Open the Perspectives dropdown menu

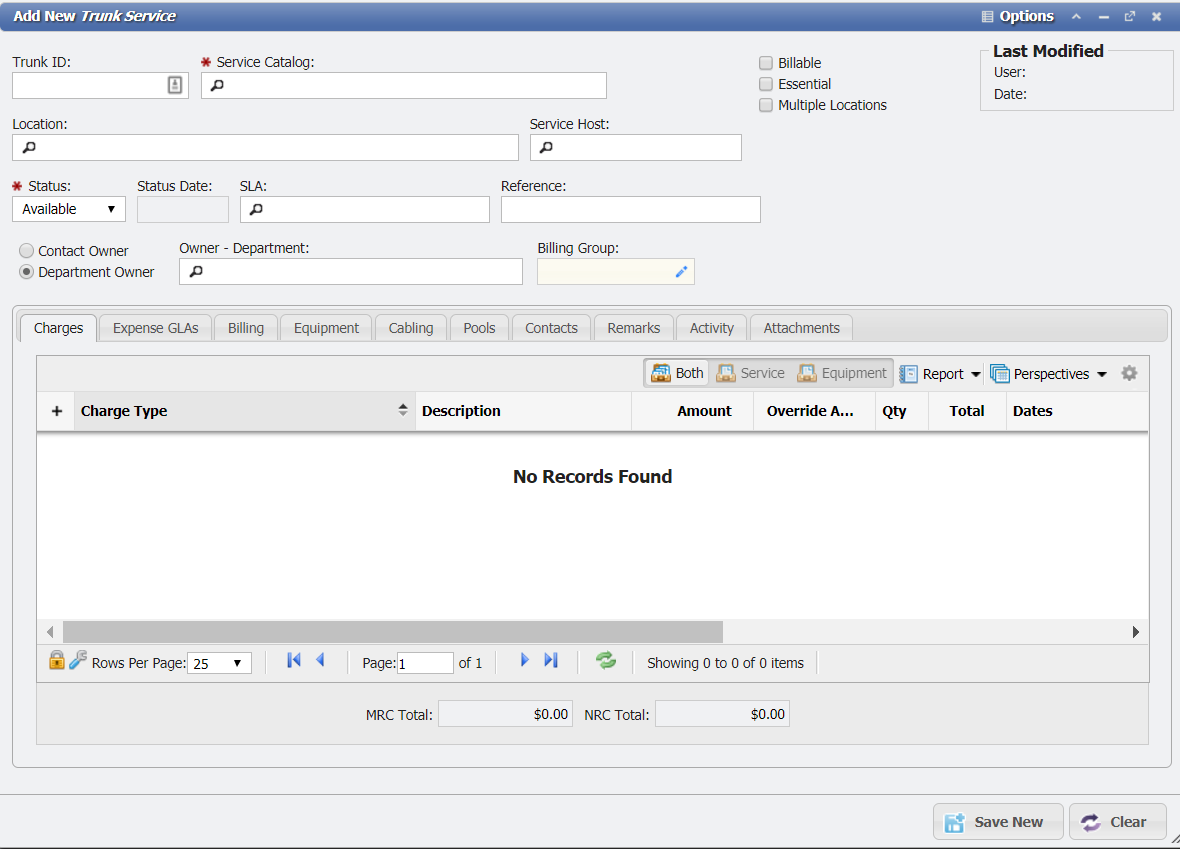coord(1049,374)
